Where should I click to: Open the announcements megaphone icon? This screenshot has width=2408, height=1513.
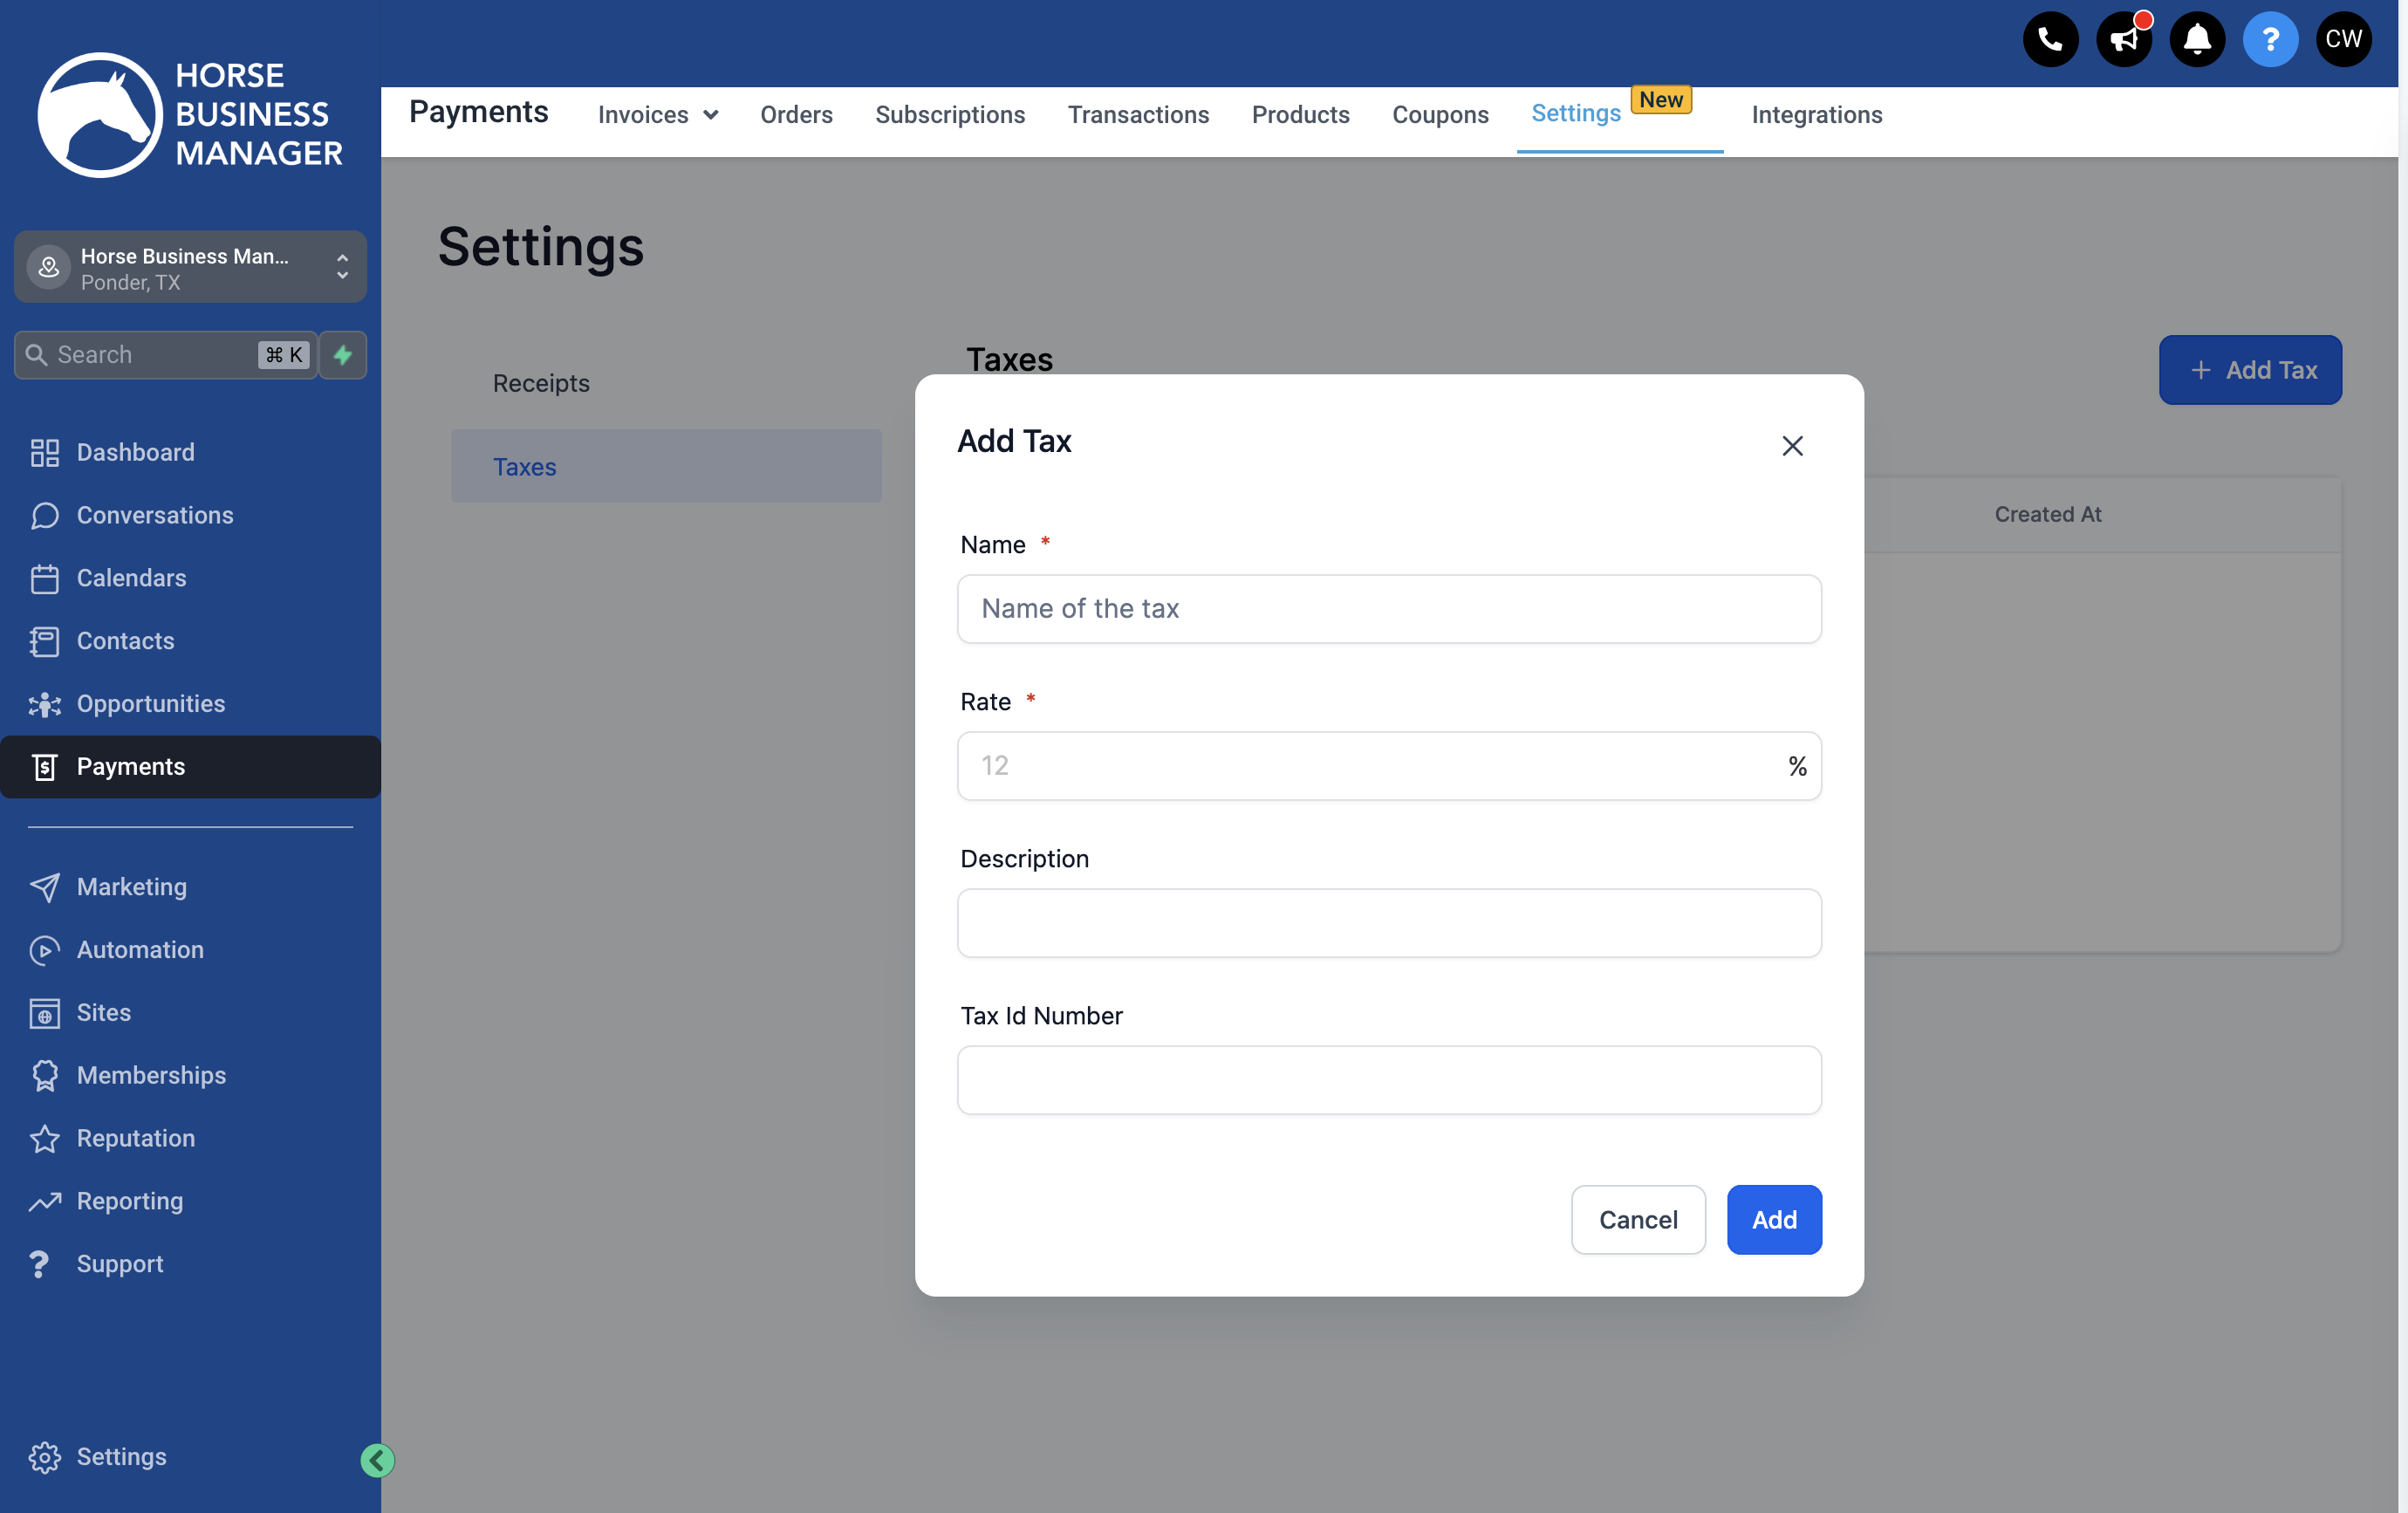pos(2124,40)
